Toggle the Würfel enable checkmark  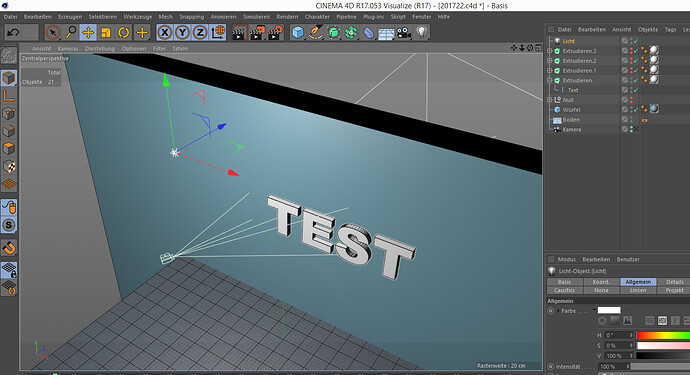pos(636,110)
